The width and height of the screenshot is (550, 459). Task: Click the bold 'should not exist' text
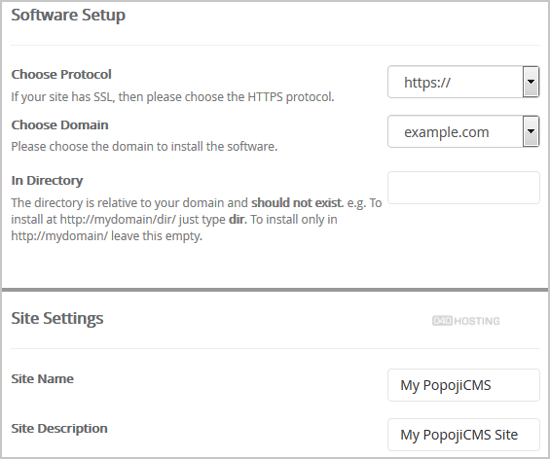[x=297, y=203]
